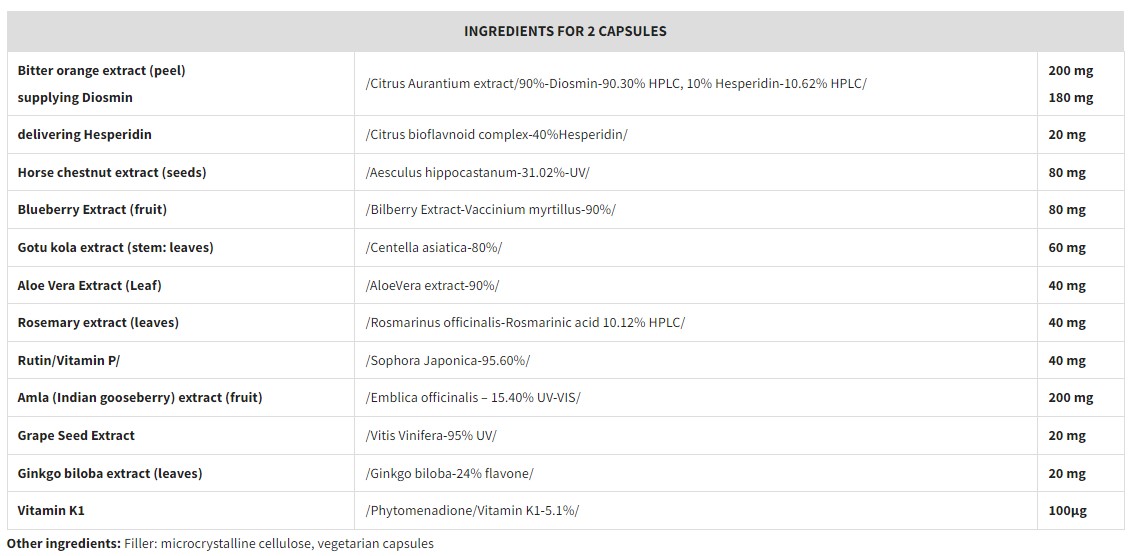Click the "INGREDIENTS FOR 2 CAPSULES" table header
The image size is (1138, 556).
coord(565,31)
